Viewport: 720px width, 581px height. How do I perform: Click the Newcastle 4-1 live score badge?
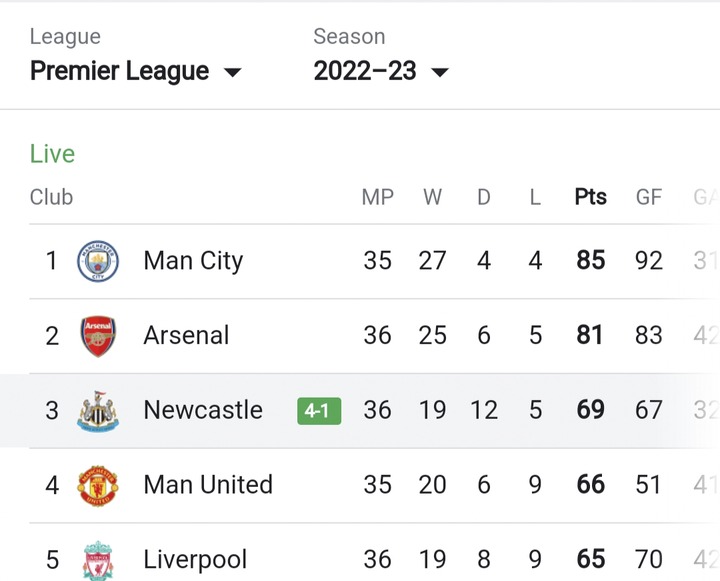pyautogui.click(x=319, y=411)
